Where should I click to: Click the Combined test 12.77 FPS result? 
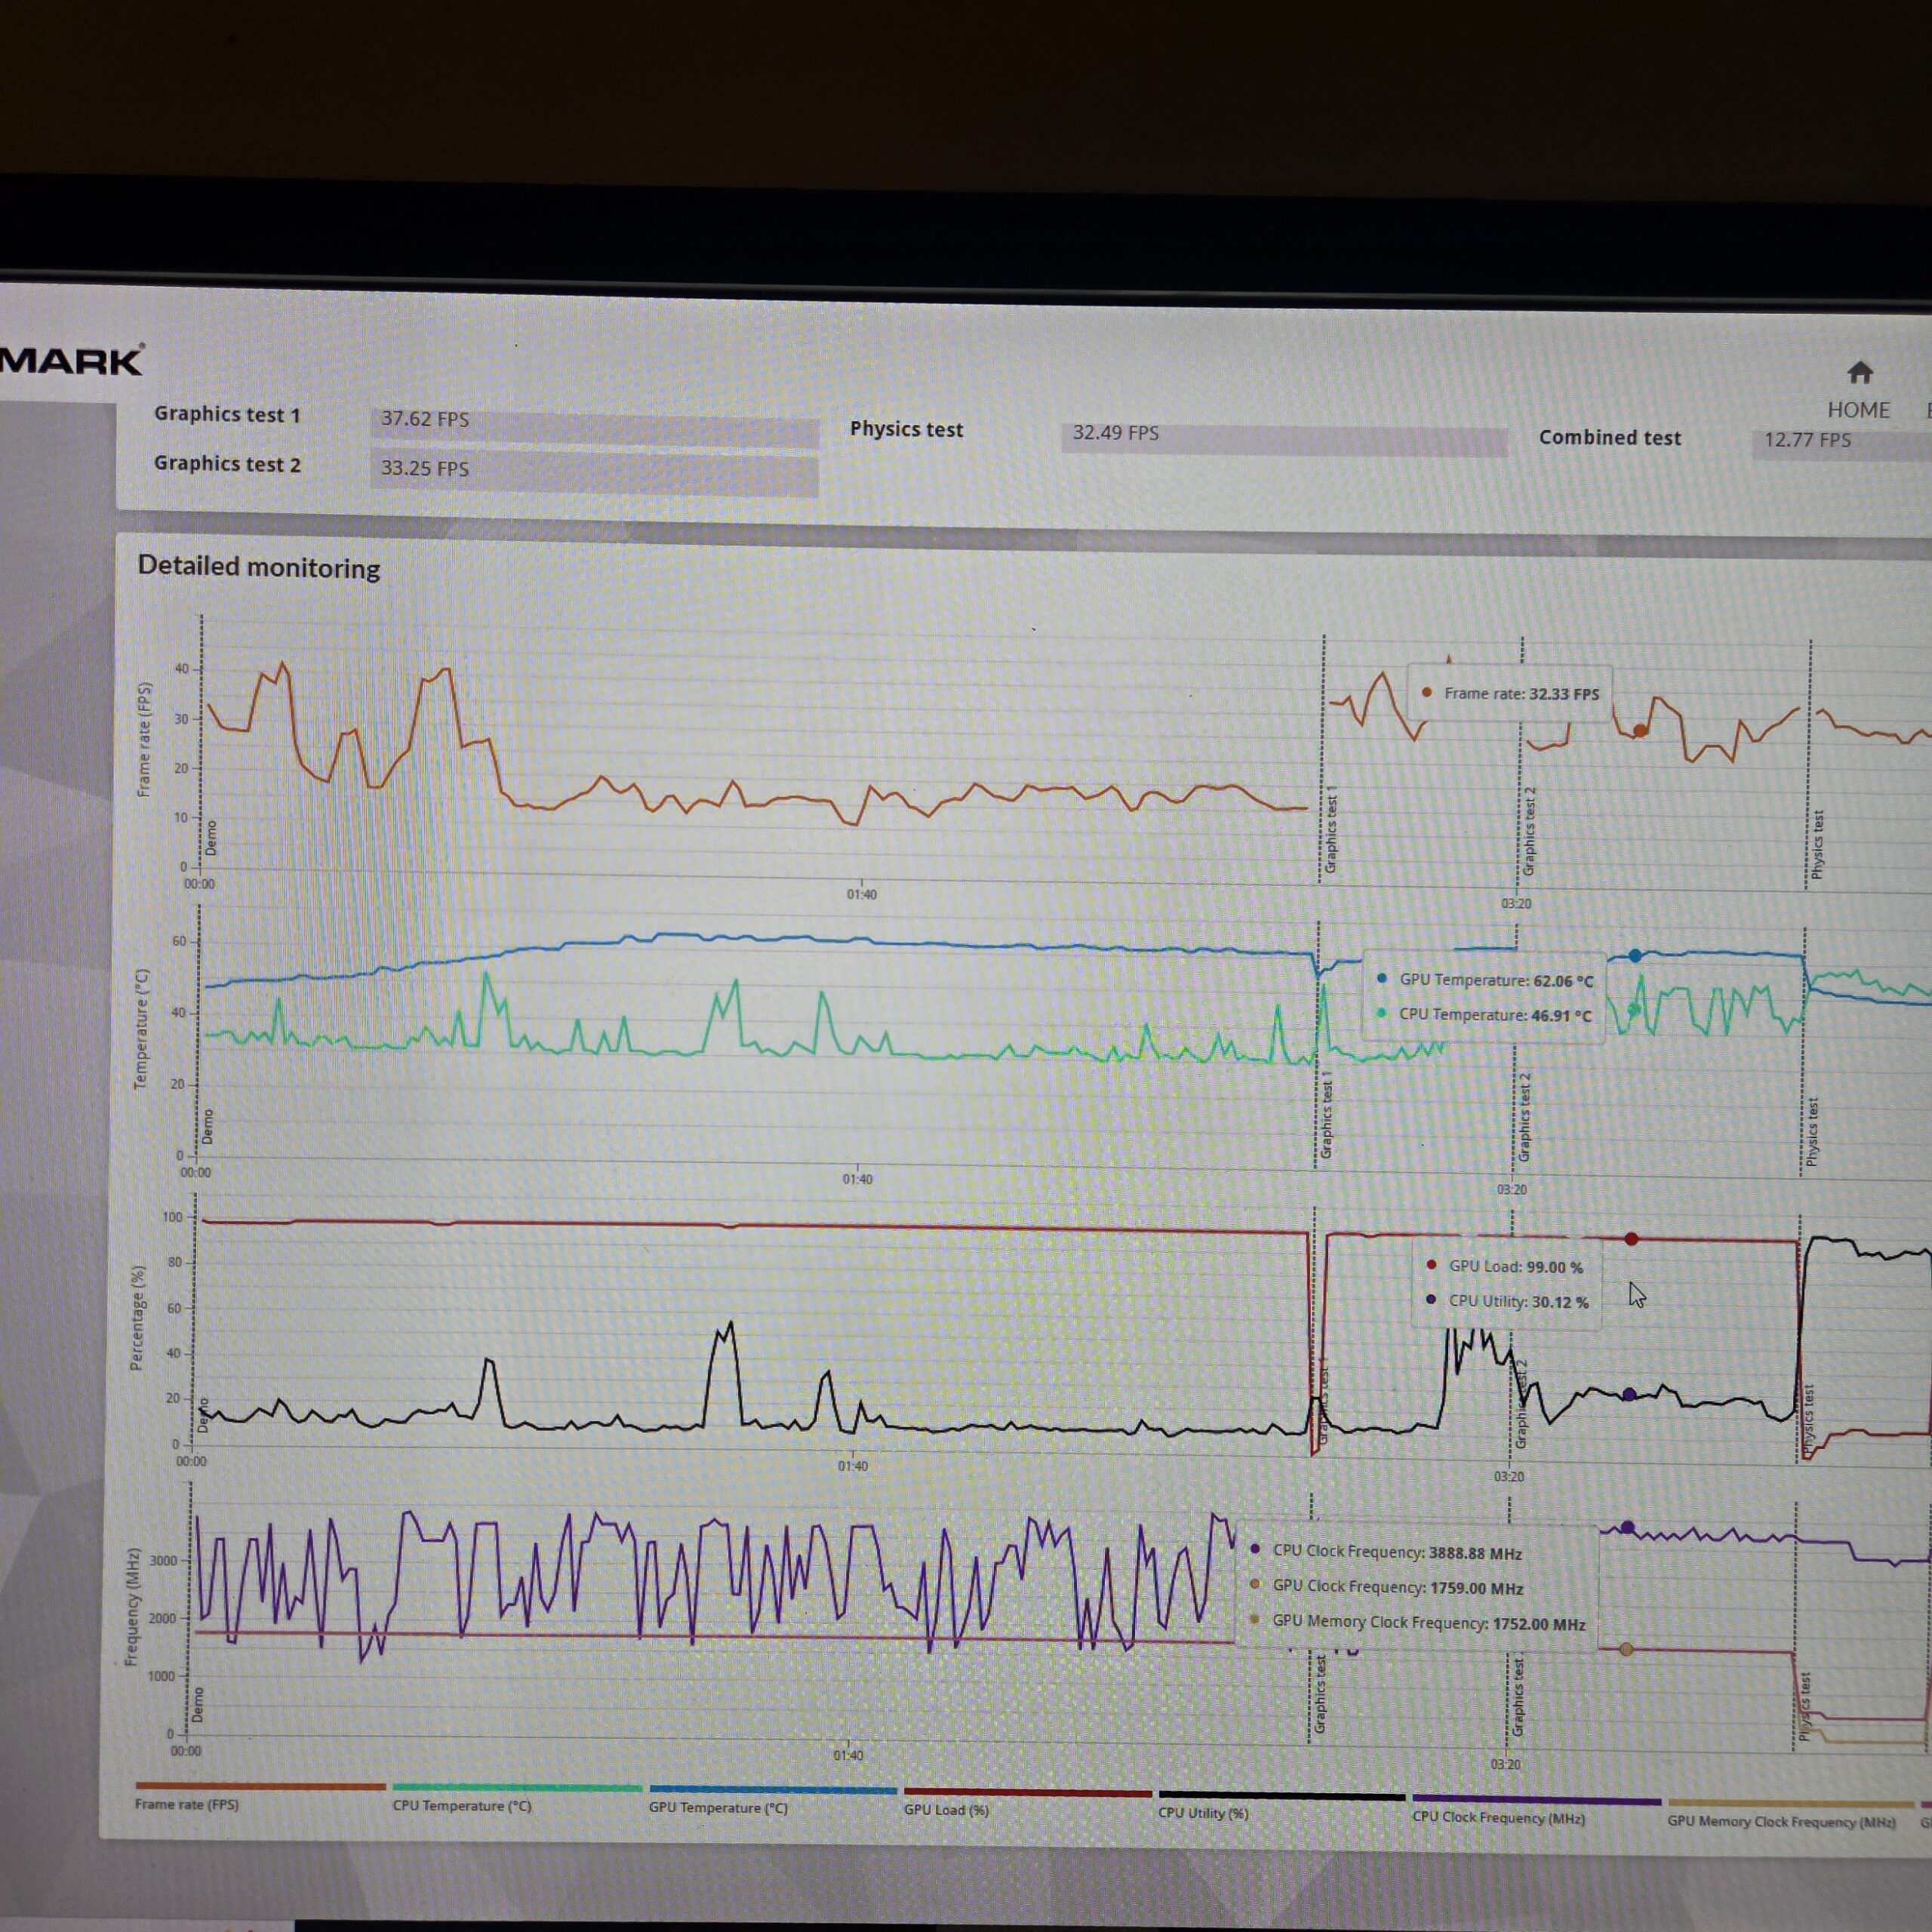pyautogui.click(x=1807, y=440)
